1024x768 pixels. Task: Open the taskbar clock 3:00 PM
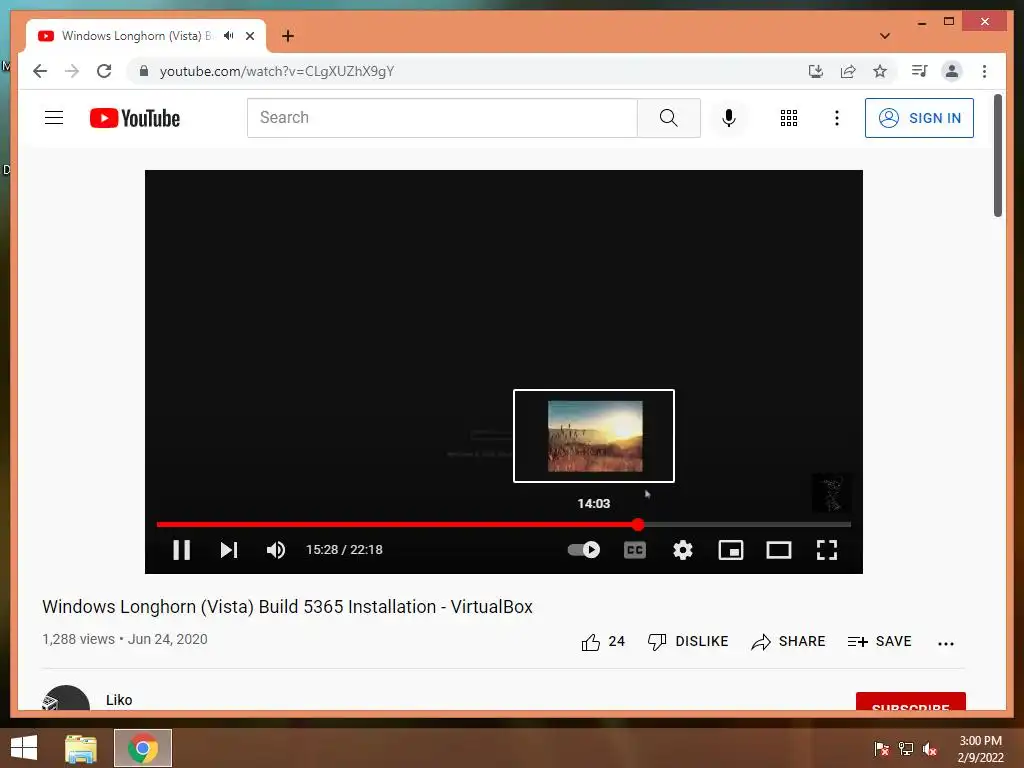tap(980, 749)
